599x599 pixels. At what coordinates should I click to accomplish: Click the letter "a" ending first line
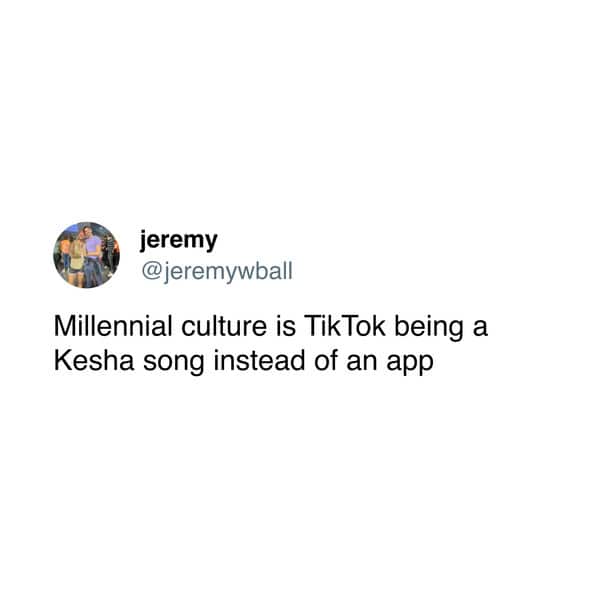pos(480,329)
